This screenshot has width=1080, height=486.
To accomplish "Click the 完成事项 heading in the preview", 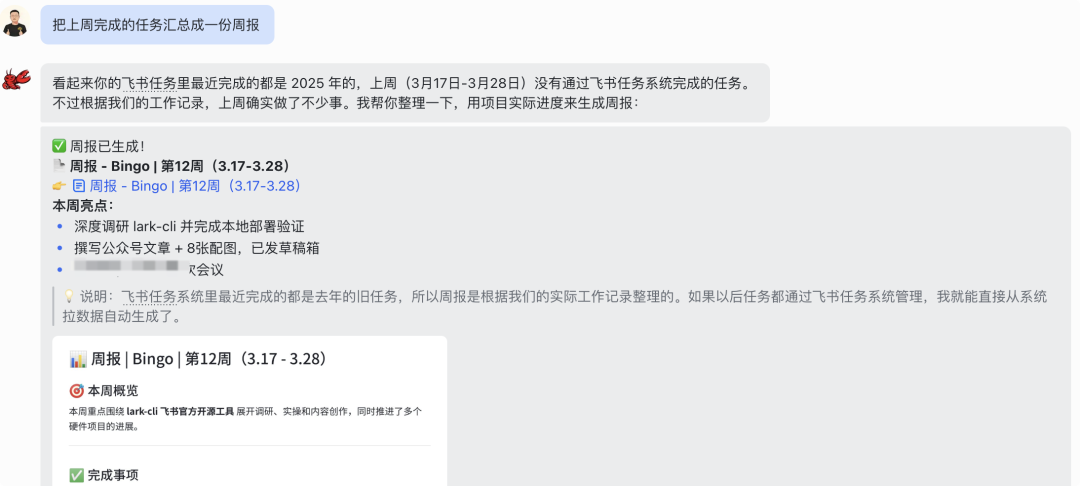I will coord(112,475).
